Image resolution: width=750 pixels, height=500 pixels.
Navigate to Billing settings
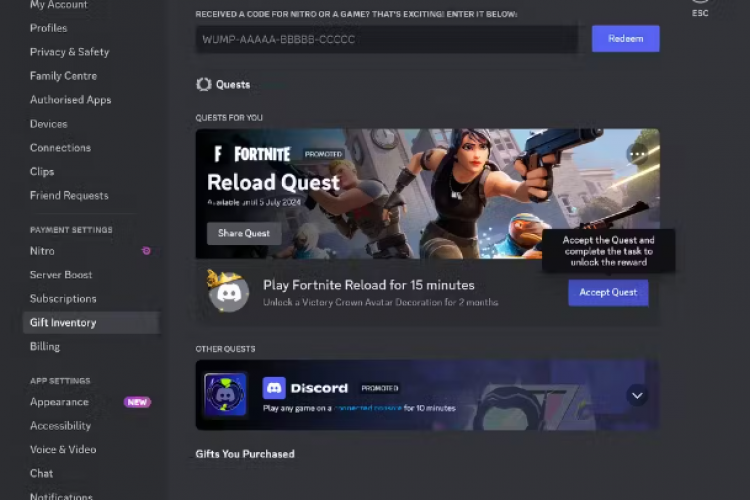point(45,347)
